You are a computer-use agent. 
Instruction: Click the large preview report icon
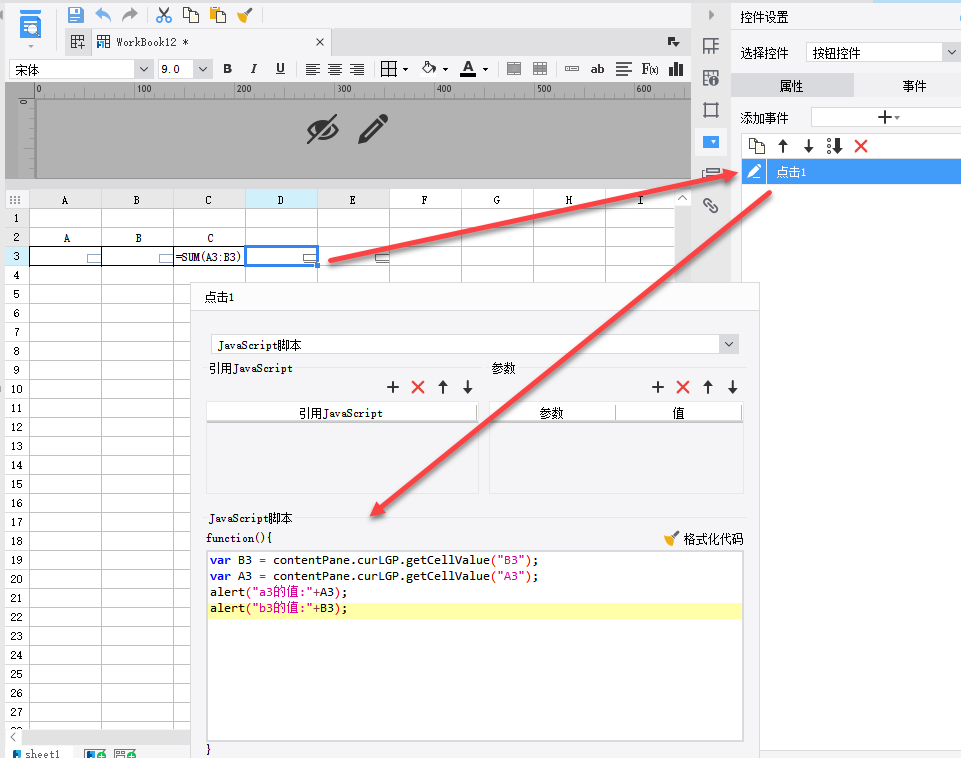point(30,25)
